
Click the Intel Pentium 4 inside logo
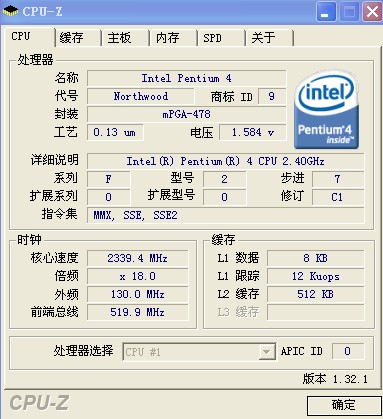(x=326, y=110)
